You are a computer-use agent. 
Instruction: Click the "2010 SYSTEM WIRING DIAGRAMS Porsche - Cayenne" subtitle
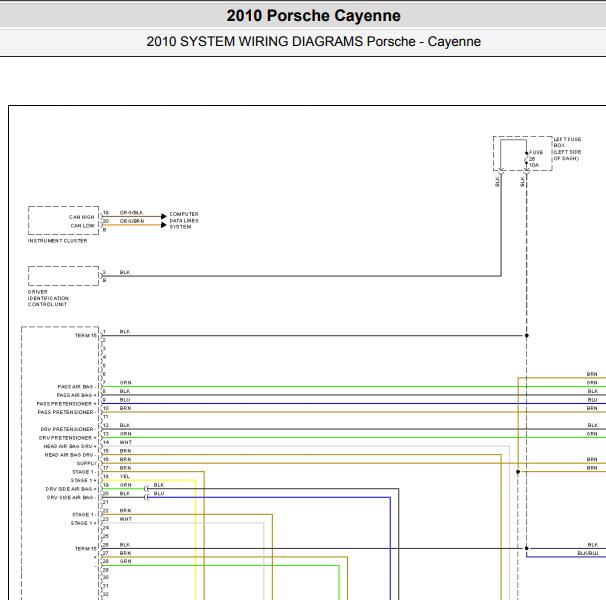tap(313, 41)
